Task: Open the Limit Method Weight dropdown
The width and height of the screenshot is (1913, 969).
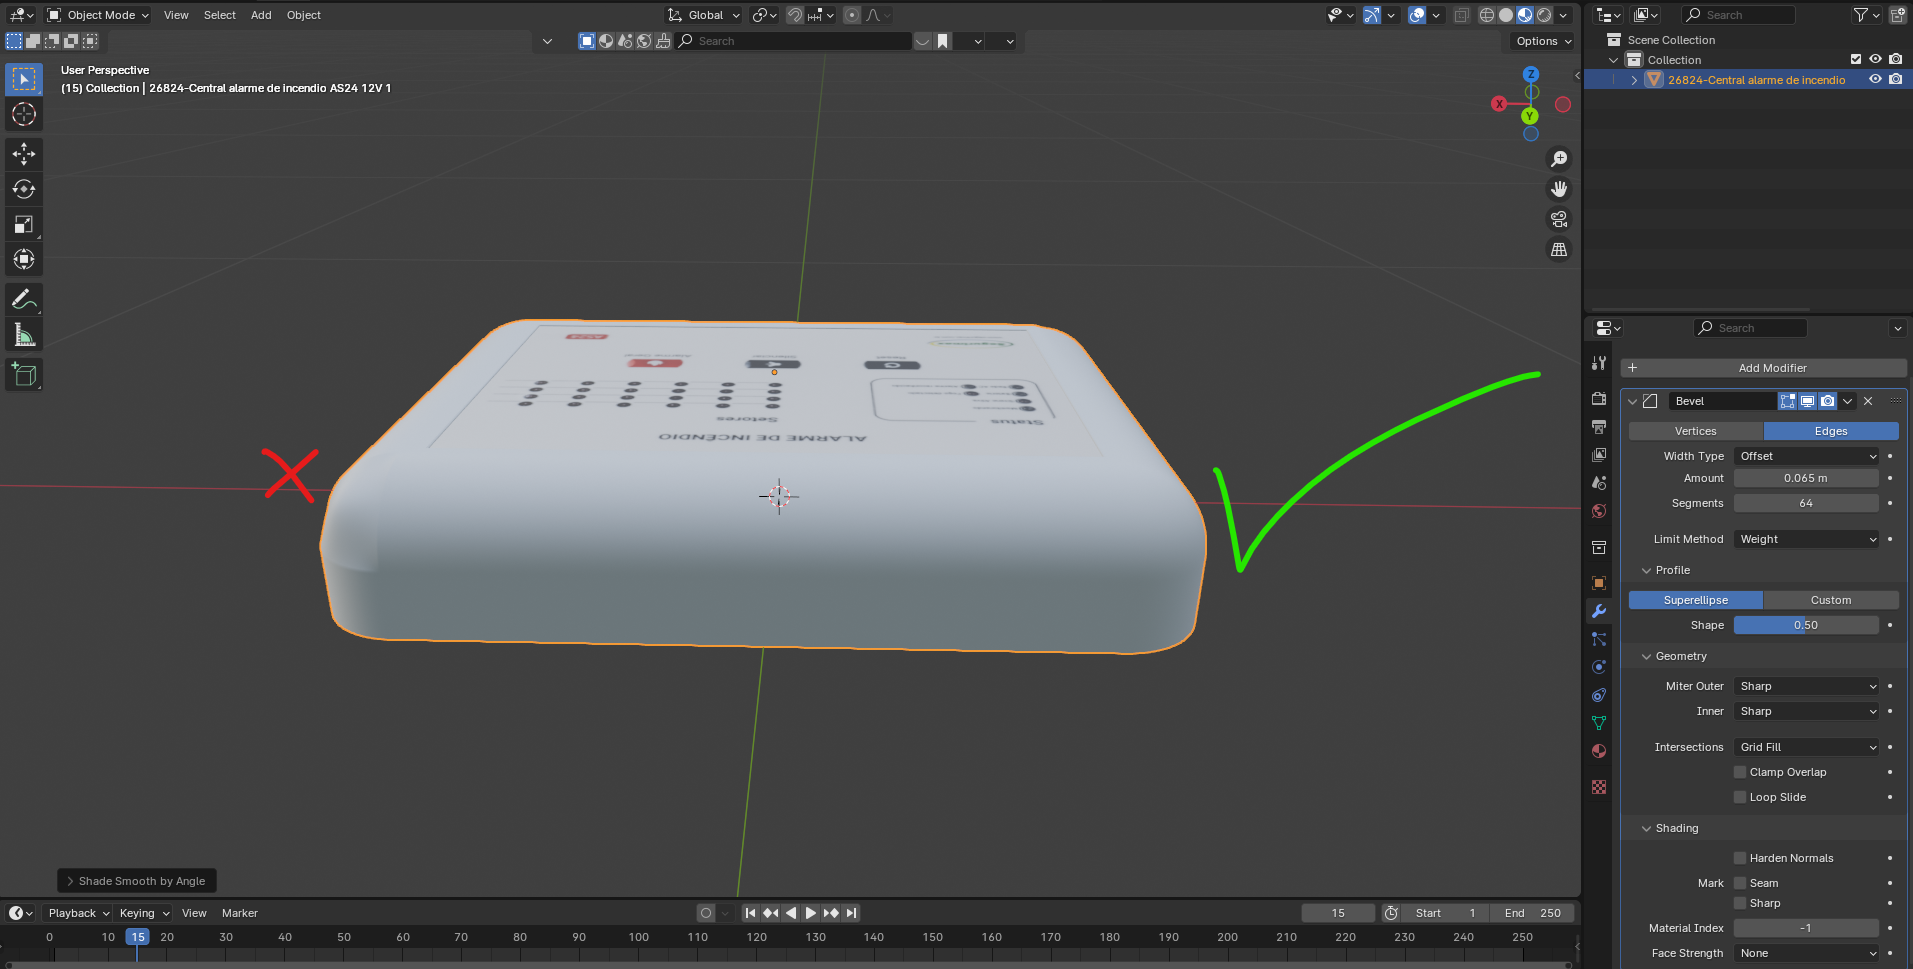Action: click(1807, 539)
